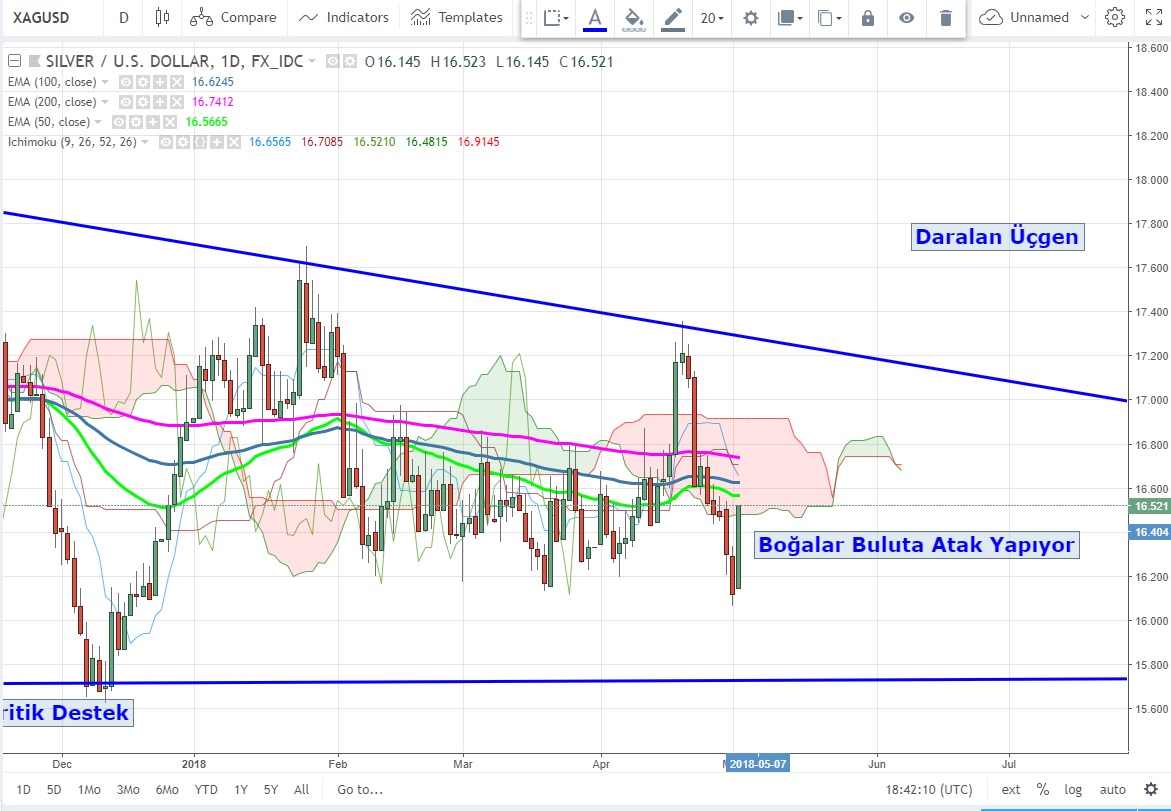Image resolution: width=1171 pixels, height=811 pixels.
Task: Collapse the indicator legend next to SILVER title
Action: pos(13,61)
